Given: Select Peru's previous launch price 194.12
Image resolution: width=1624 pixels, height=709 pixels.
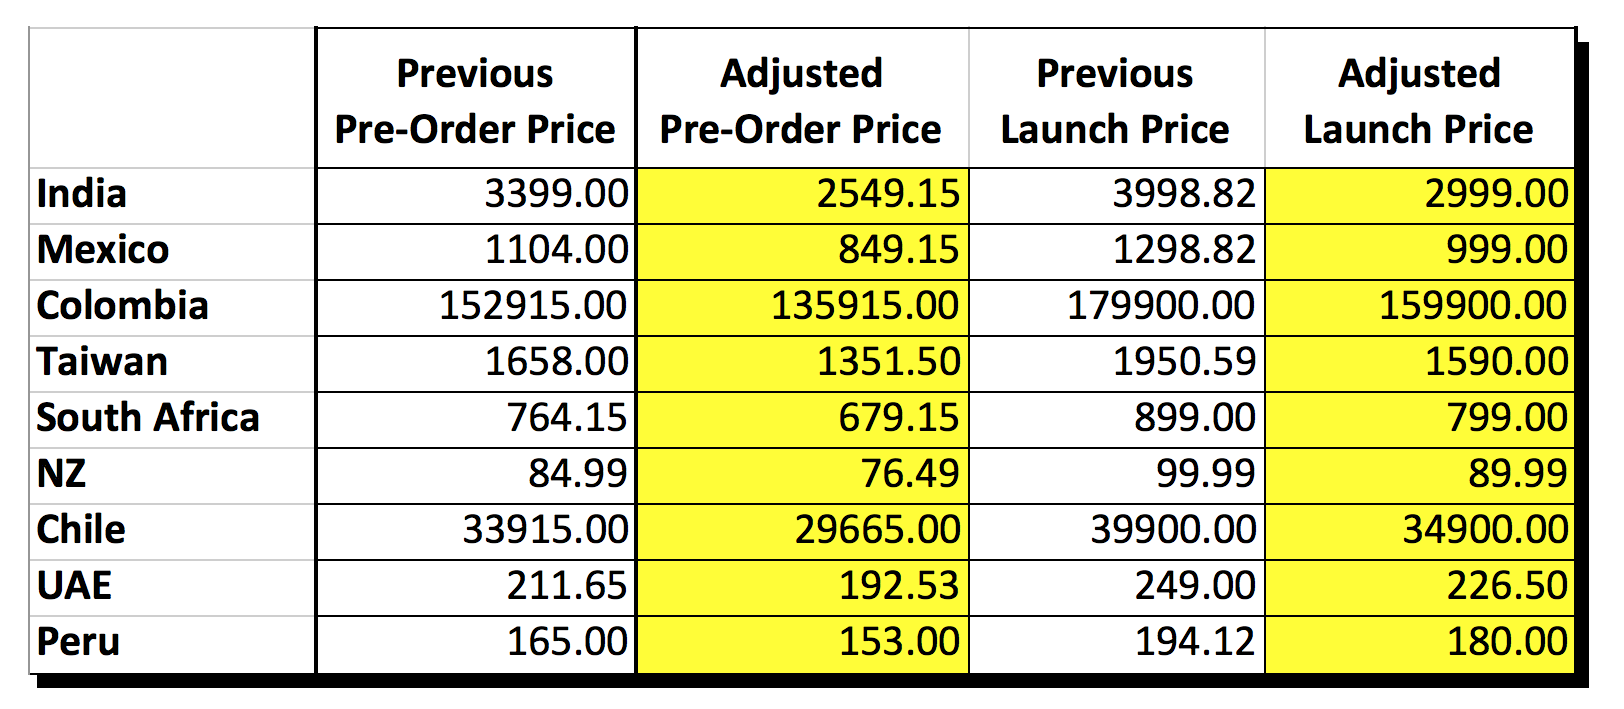Looking at the screenshot, I should coord(1117,643).
